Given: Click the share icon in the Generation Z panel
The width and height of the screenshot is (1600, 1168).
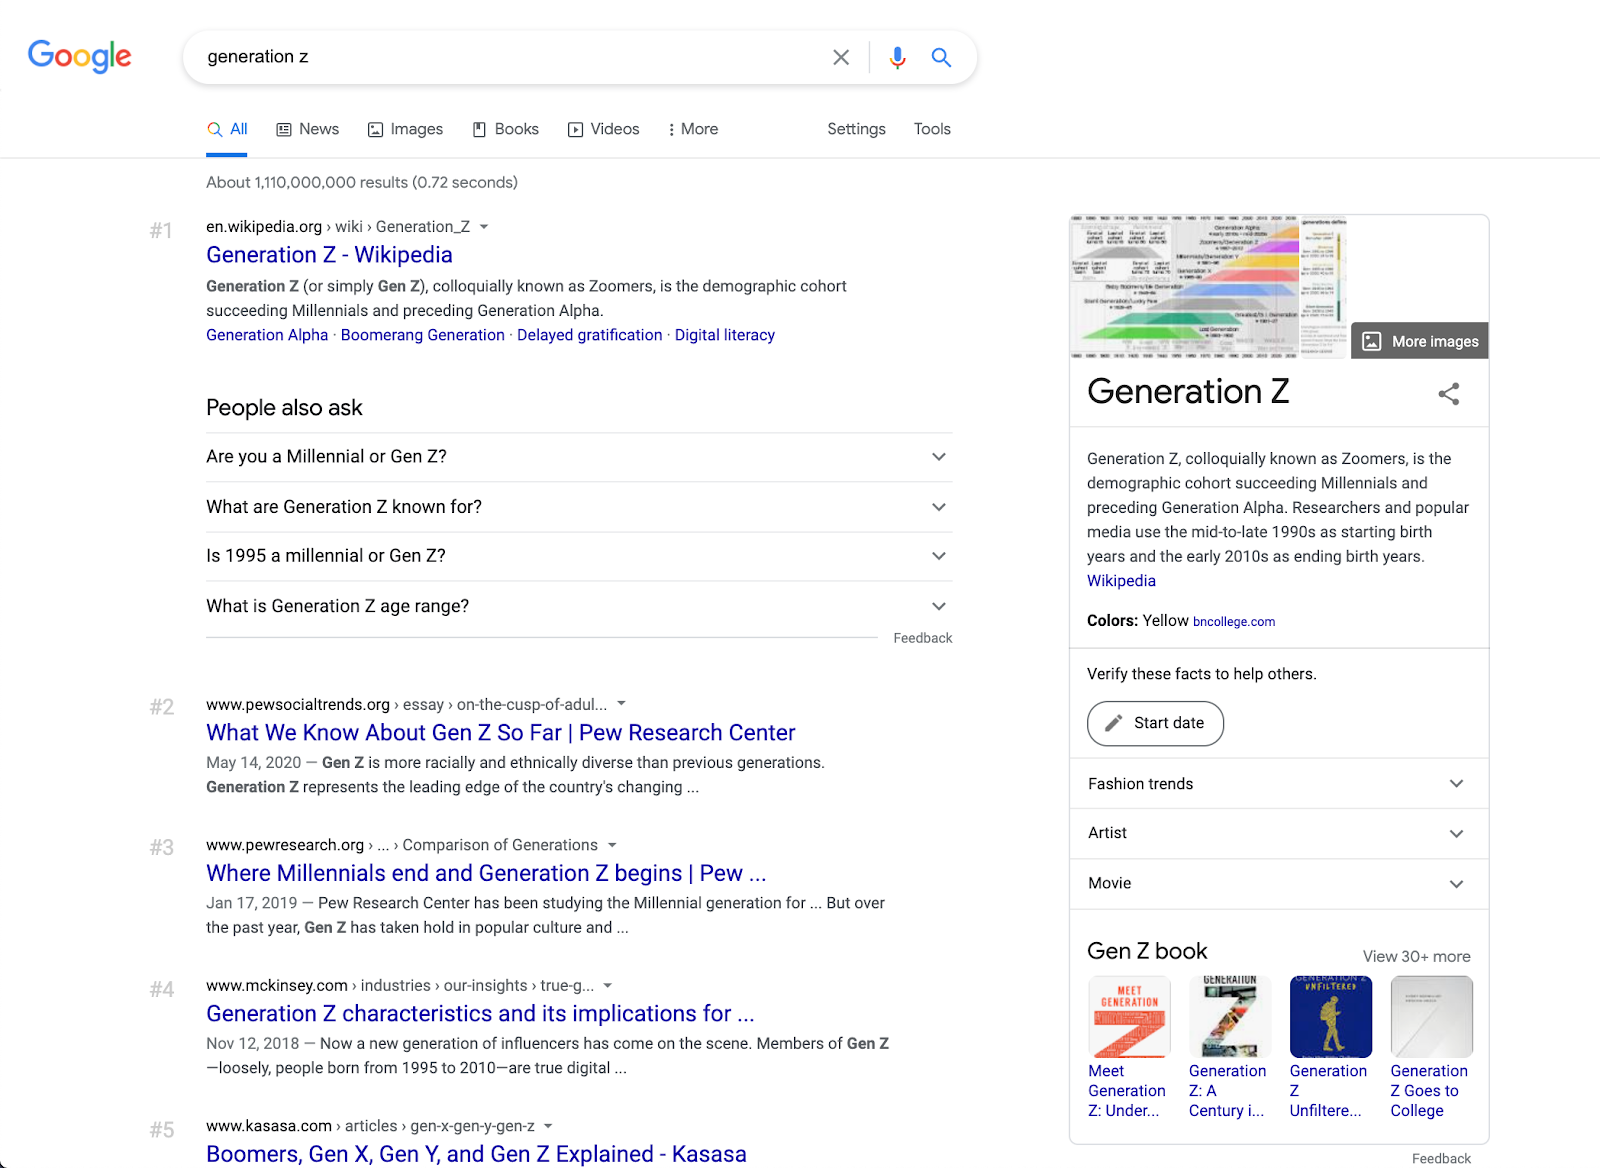Looking at the screenshot, I should click(1449, 394).
